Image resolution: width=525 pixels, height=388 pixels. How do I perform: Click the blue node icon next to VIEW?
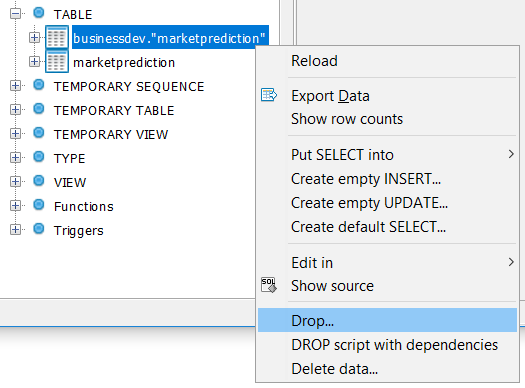coord(39,181)
